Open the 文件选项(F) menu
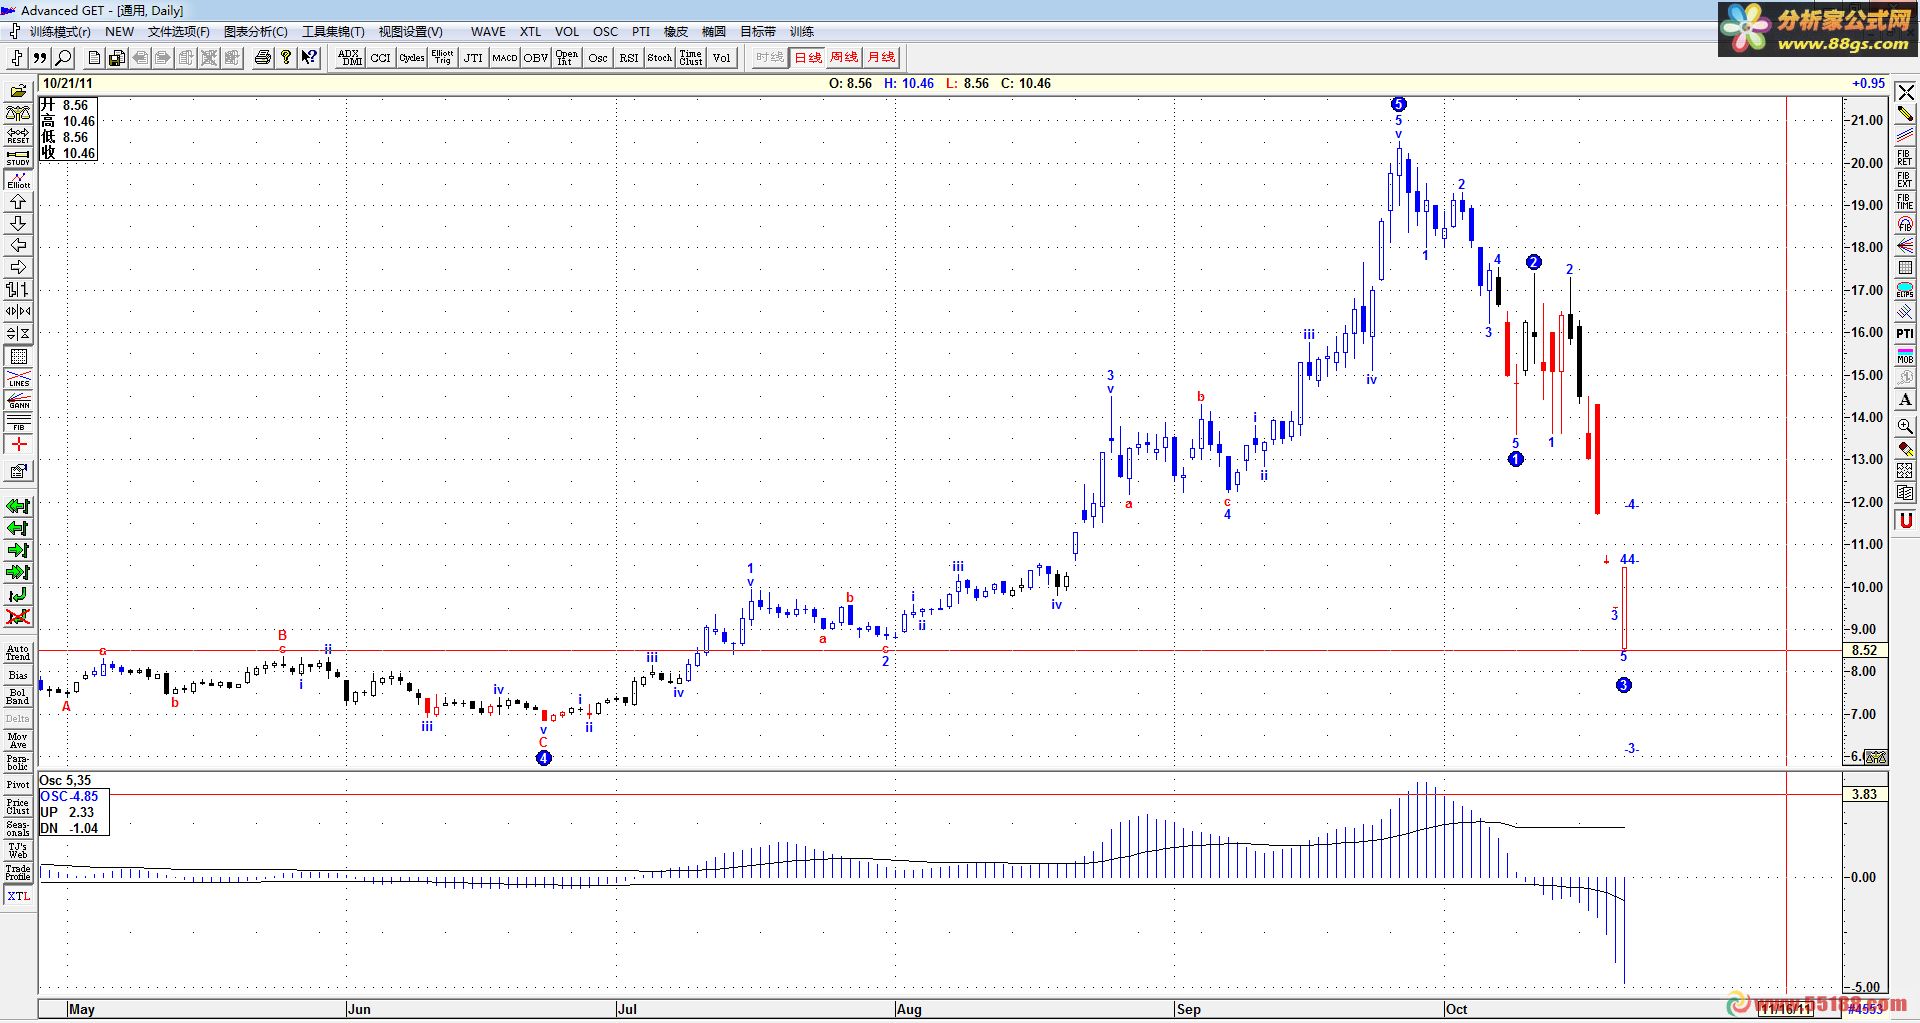 coord(179,32)
